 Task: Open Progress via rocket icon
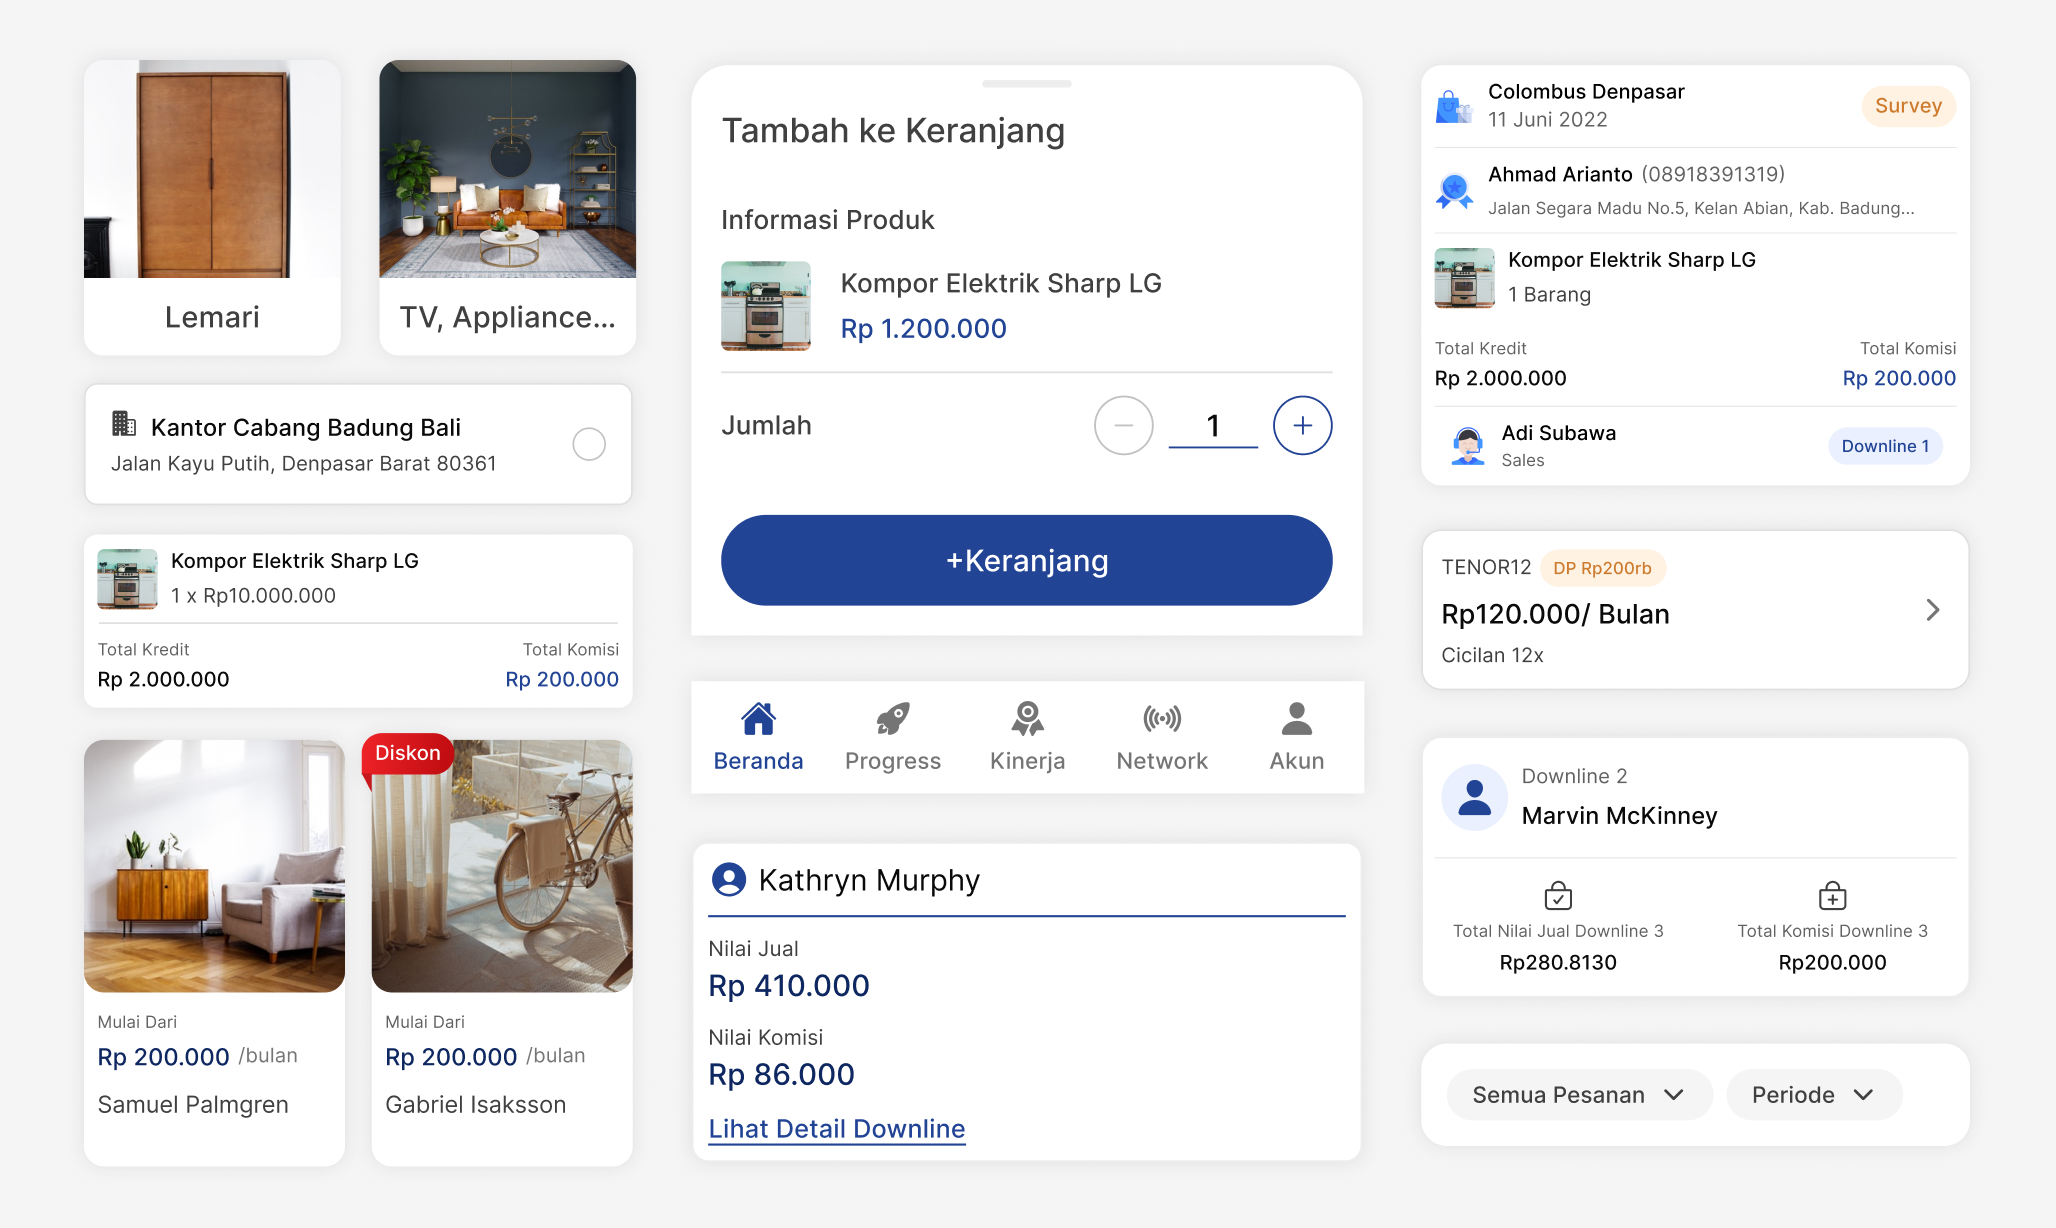(892, 719)
